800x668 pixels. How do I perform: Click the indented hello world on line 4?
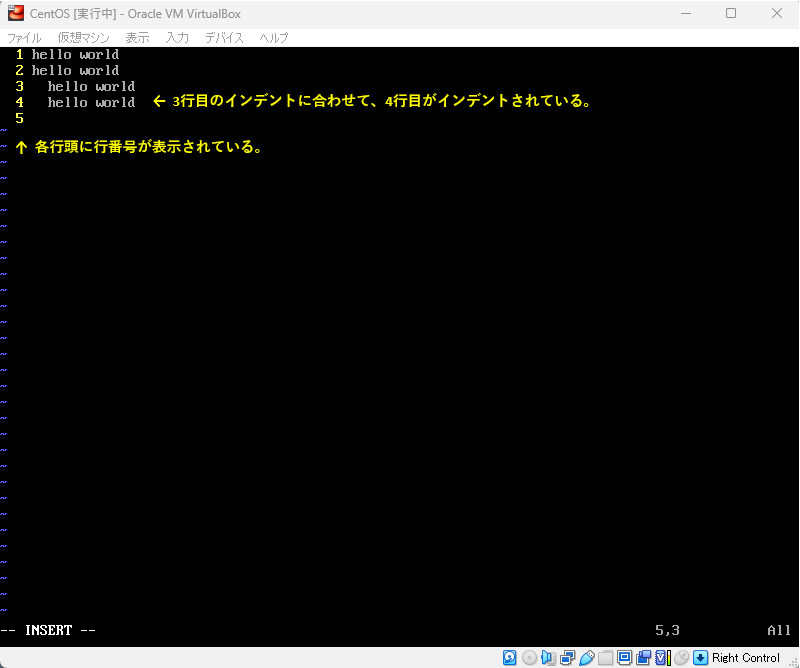click(91, 102)
